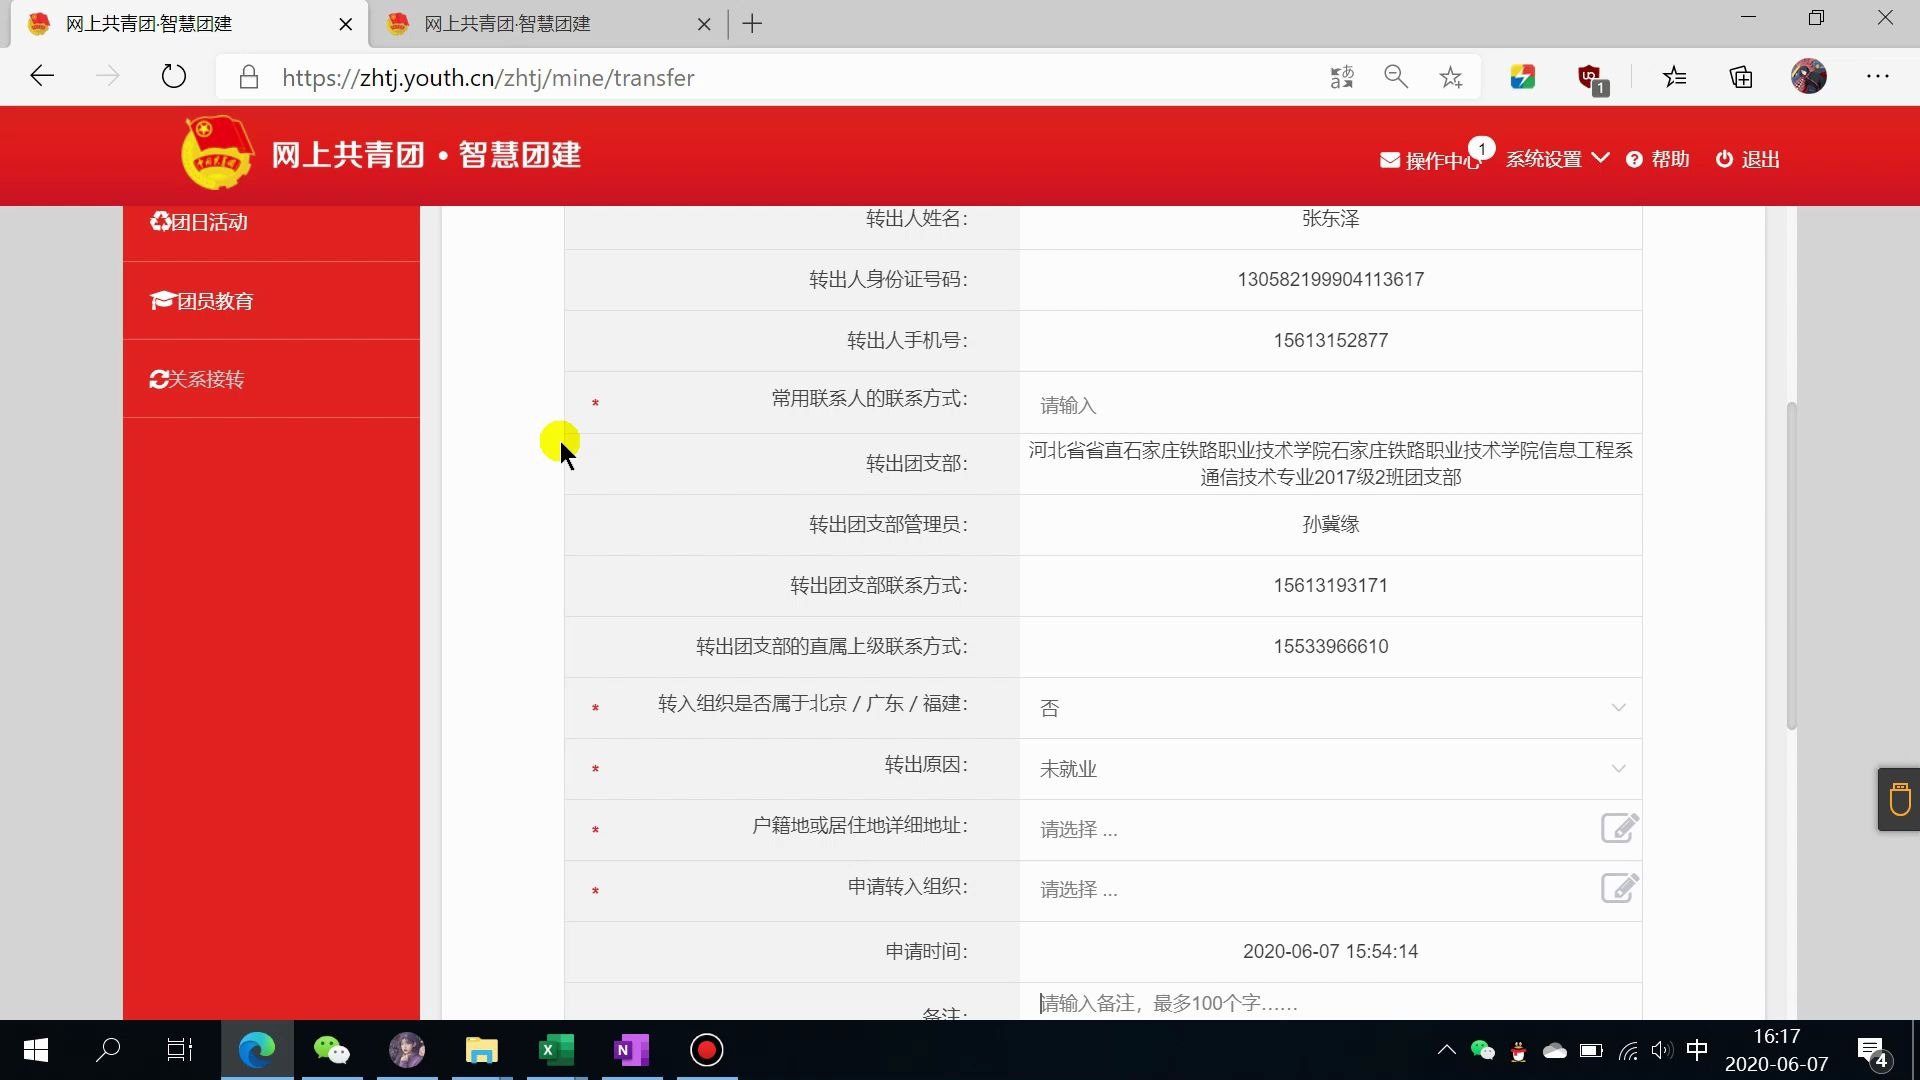
Task: Open Windows taskbar search
Action: (x=108, y=1050)
